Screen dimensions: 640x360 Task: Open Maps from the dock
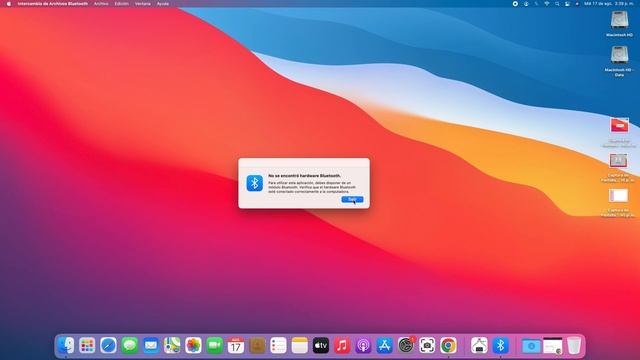[172, 346]
